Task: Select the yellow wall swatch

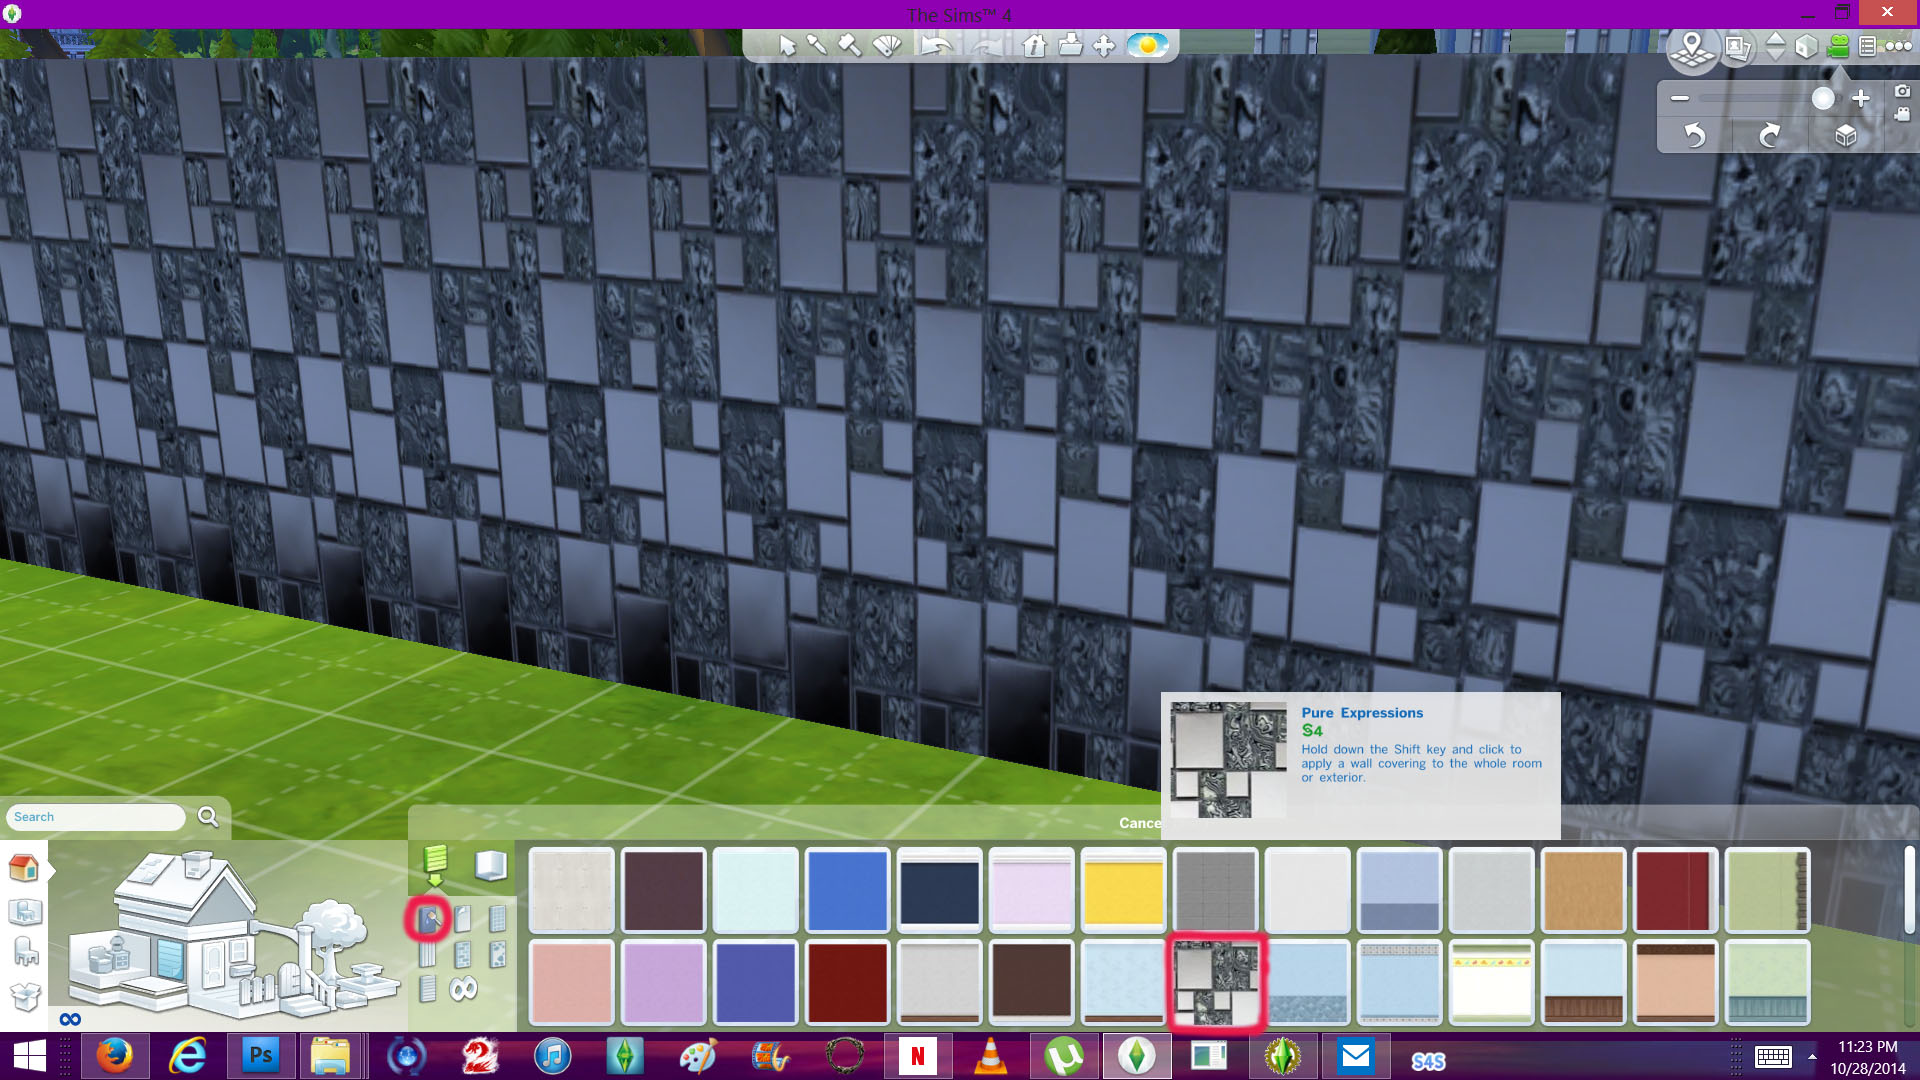Action: point(1123,889)
